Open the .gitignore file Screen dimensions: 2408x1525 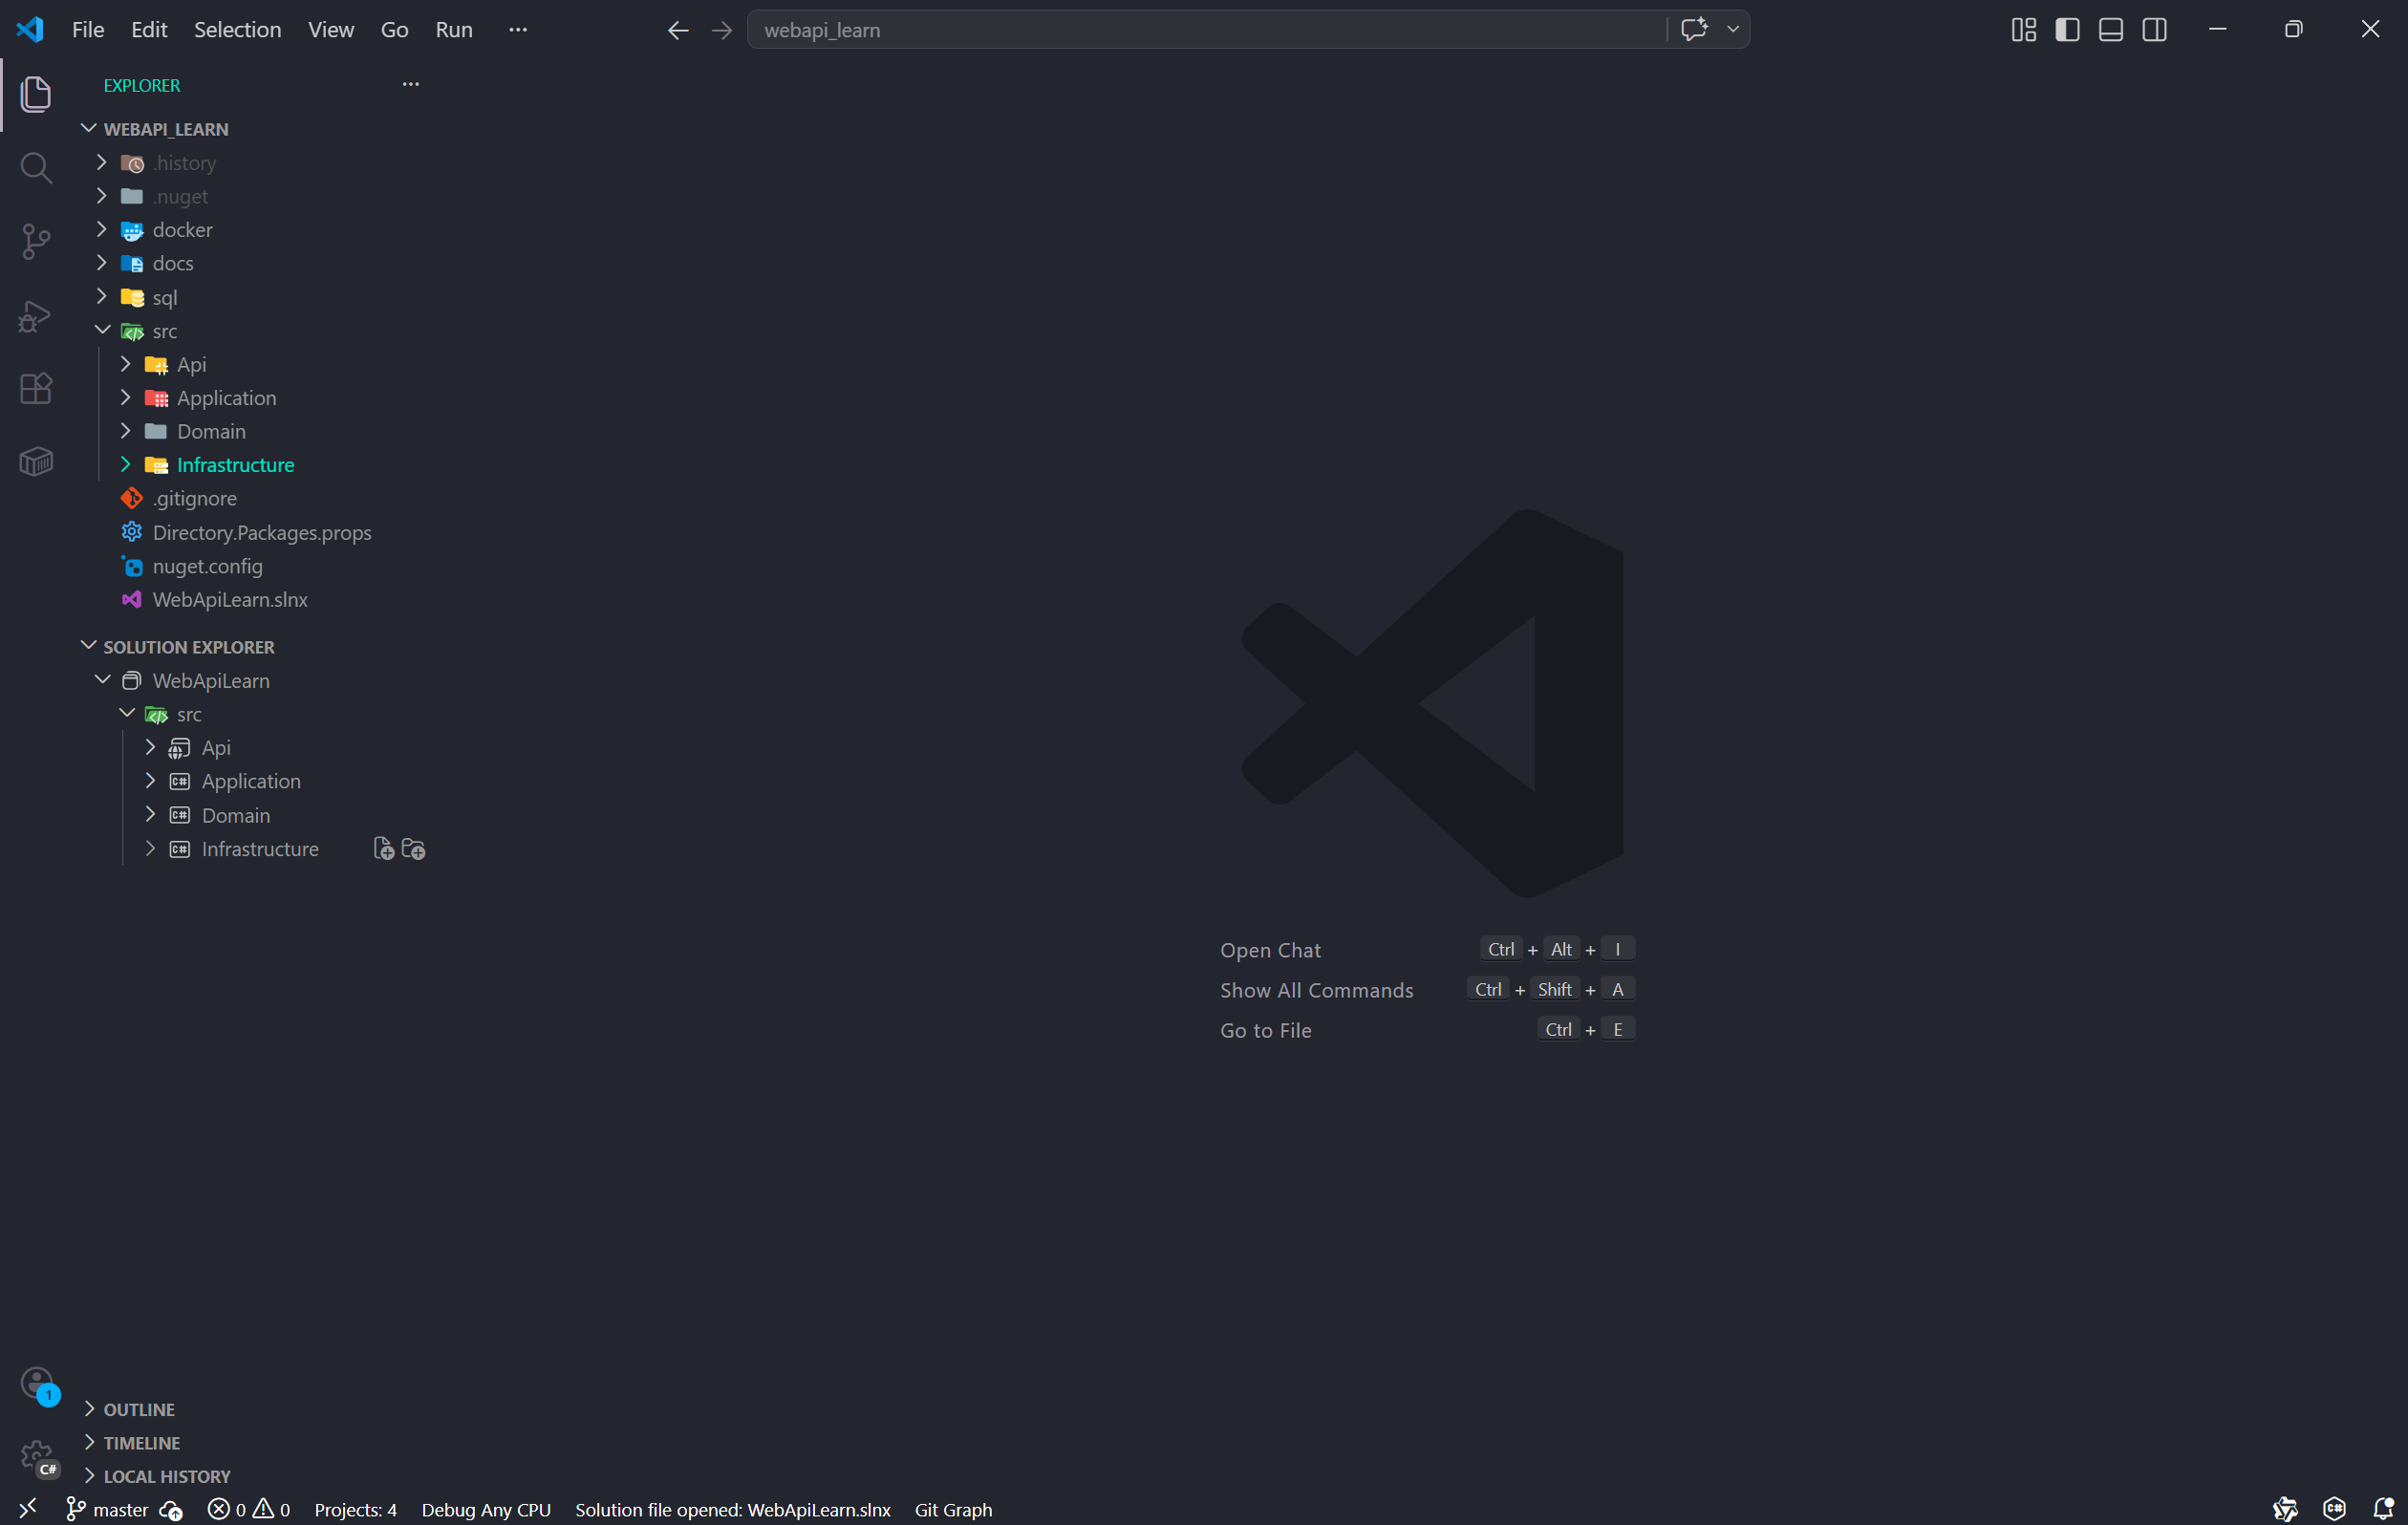pos(195,498)
